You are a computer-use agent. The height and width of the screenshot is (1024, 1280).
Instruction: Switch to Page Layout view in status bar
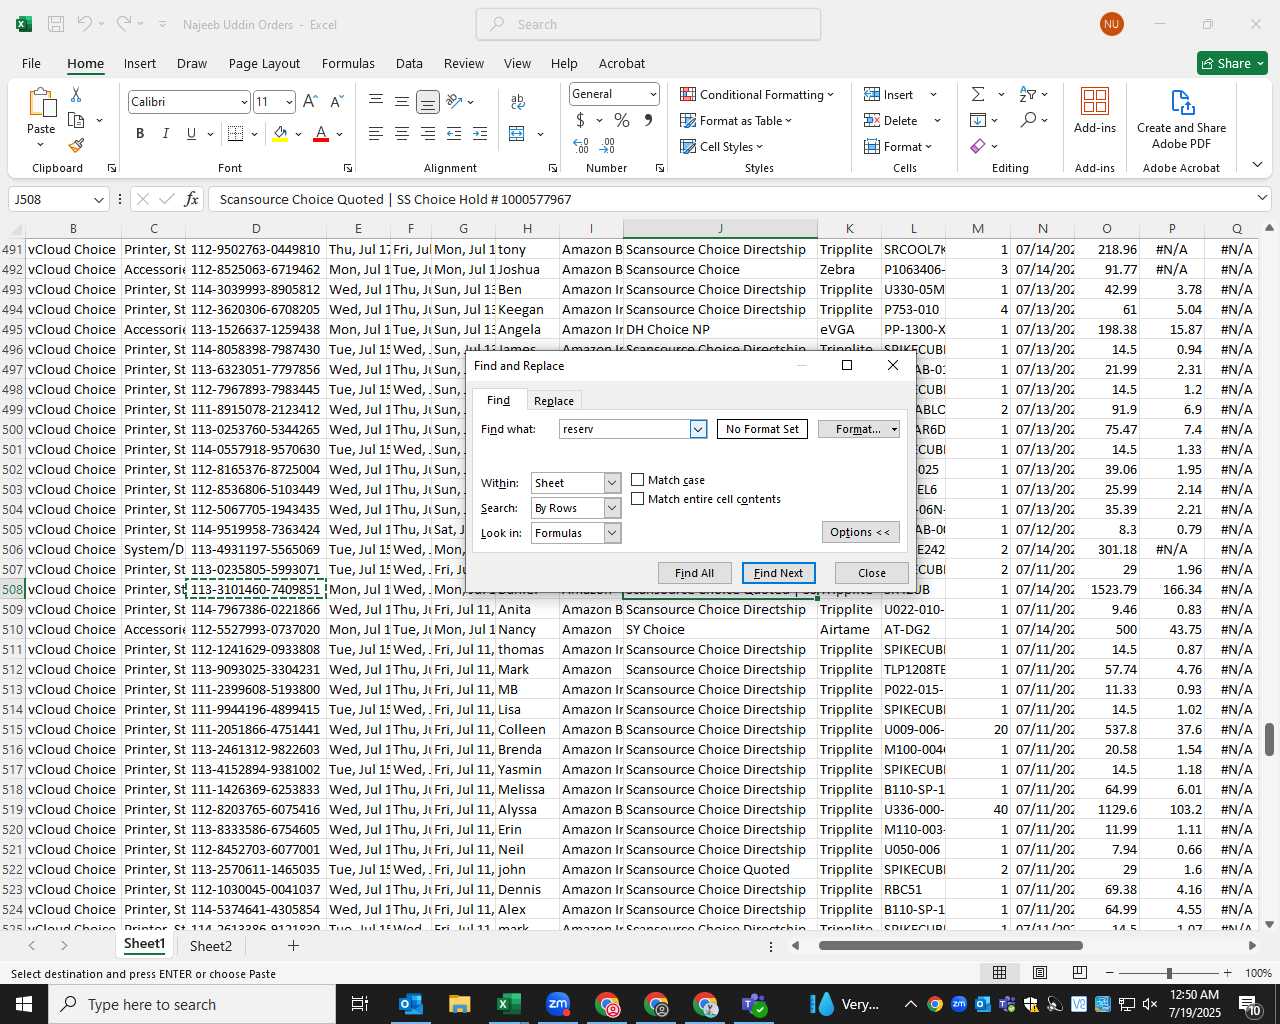(1039, 973)
